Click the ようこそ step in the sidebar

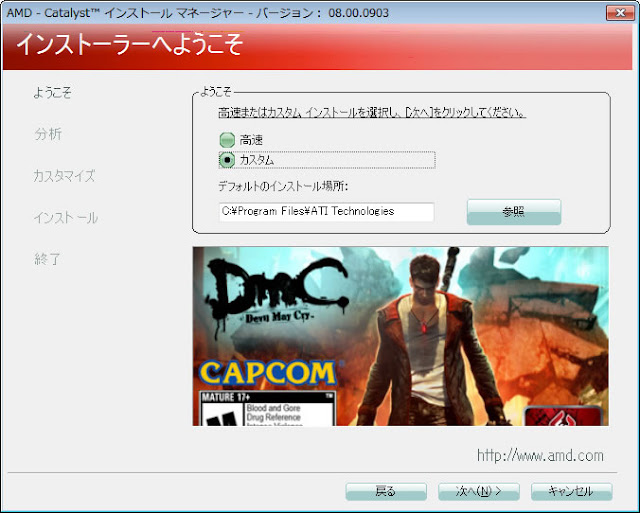click(x=53, y=93)
